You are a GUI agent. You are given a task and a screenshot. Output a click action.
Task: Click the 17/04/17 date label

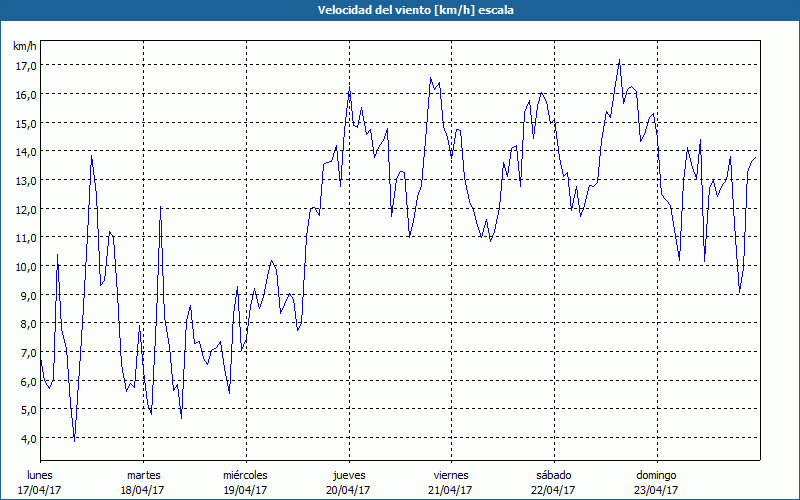coord(39,489)
